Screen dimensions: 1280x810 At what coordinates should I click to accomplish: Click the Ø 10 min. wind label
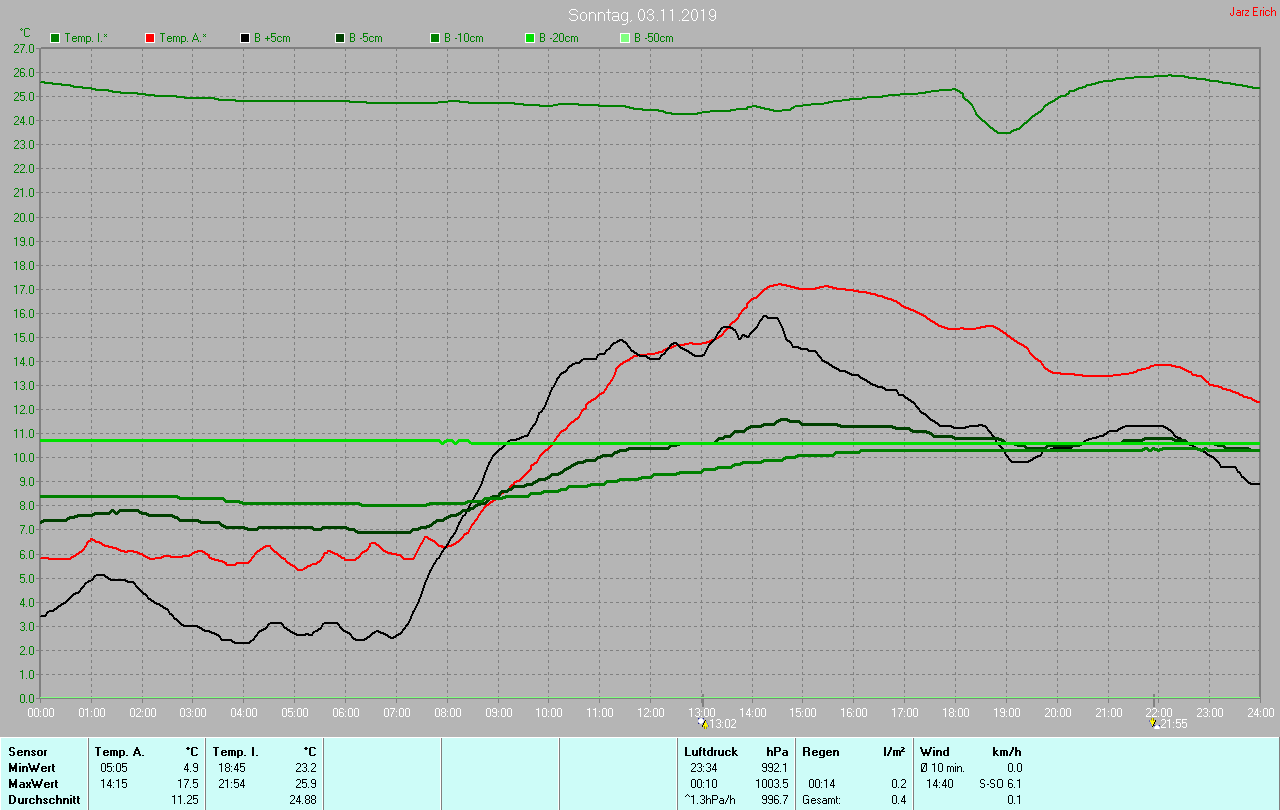coord(942,767)
